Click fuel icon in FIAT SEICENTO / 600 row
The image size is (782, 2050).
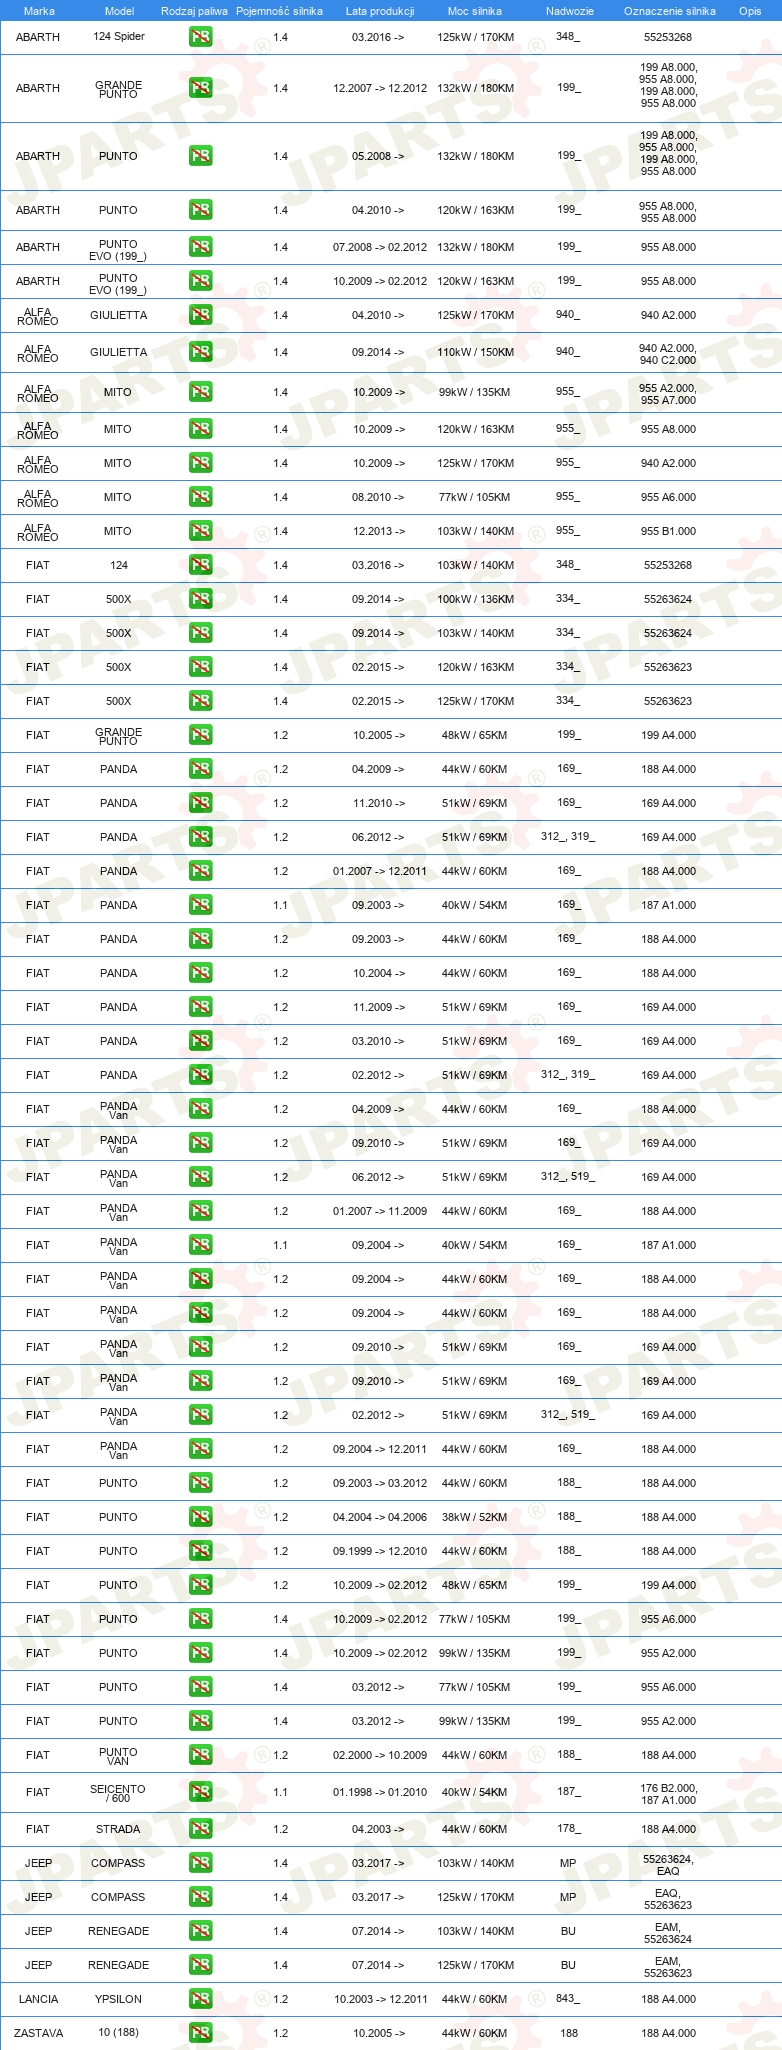pos(201,1792)
